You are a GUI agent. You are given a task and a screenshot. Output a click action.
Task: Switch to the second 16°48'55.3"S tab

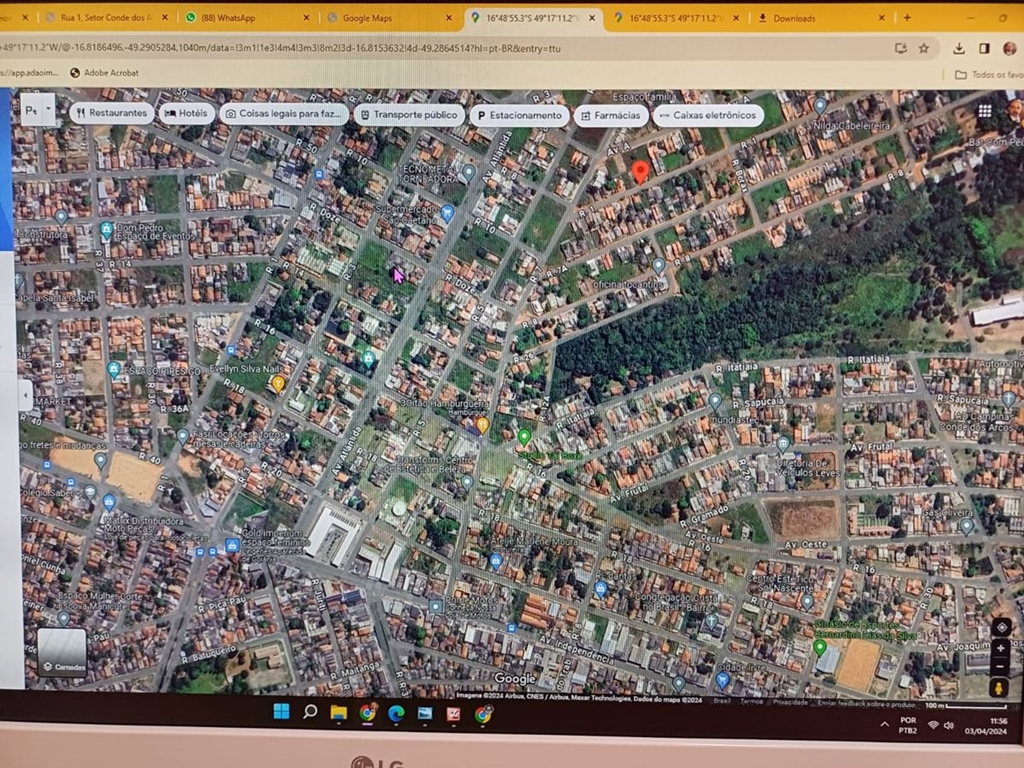click(676, 18)
